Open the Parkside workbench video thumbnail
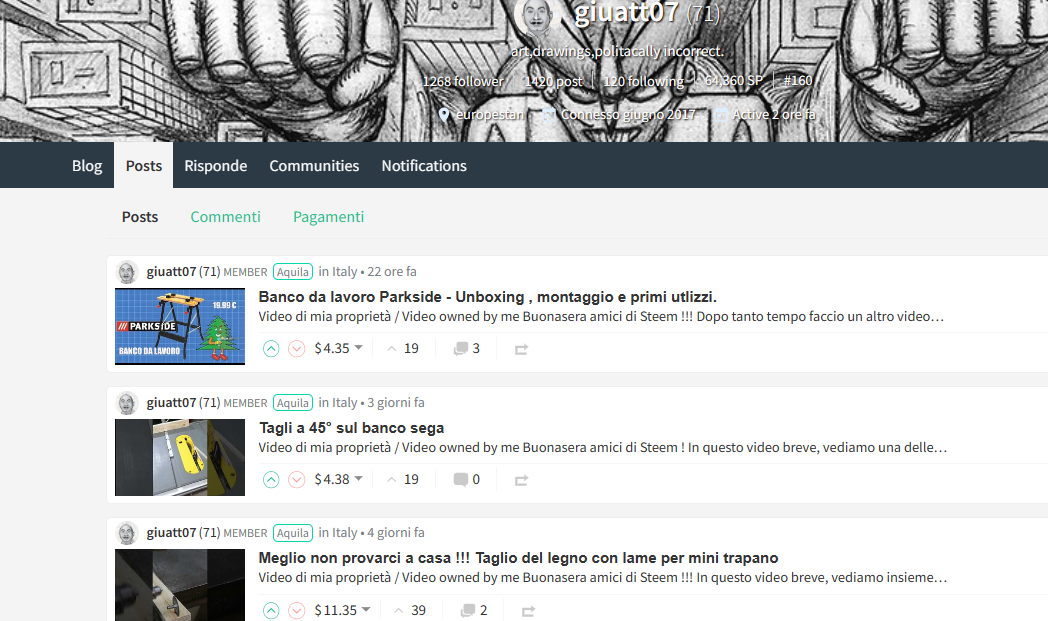Screen dimensions: 1048x621 point(180,326)
